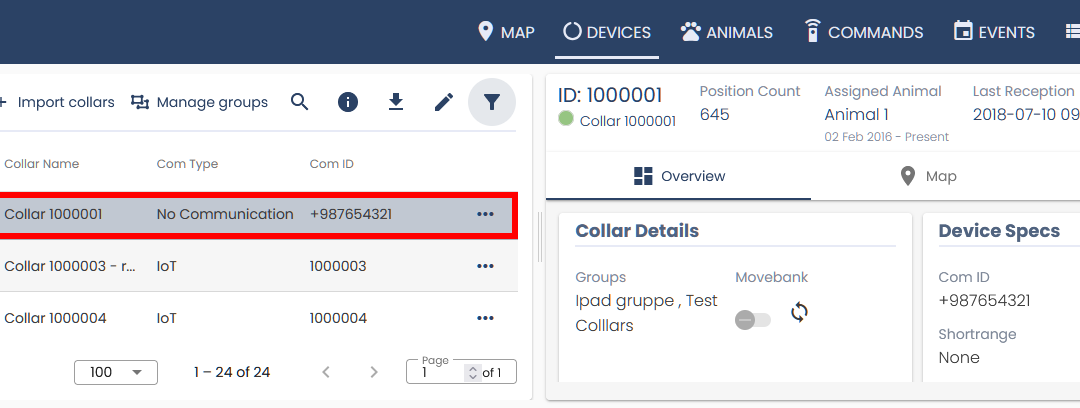Open more options for Collar 1000001

[486, 214]
